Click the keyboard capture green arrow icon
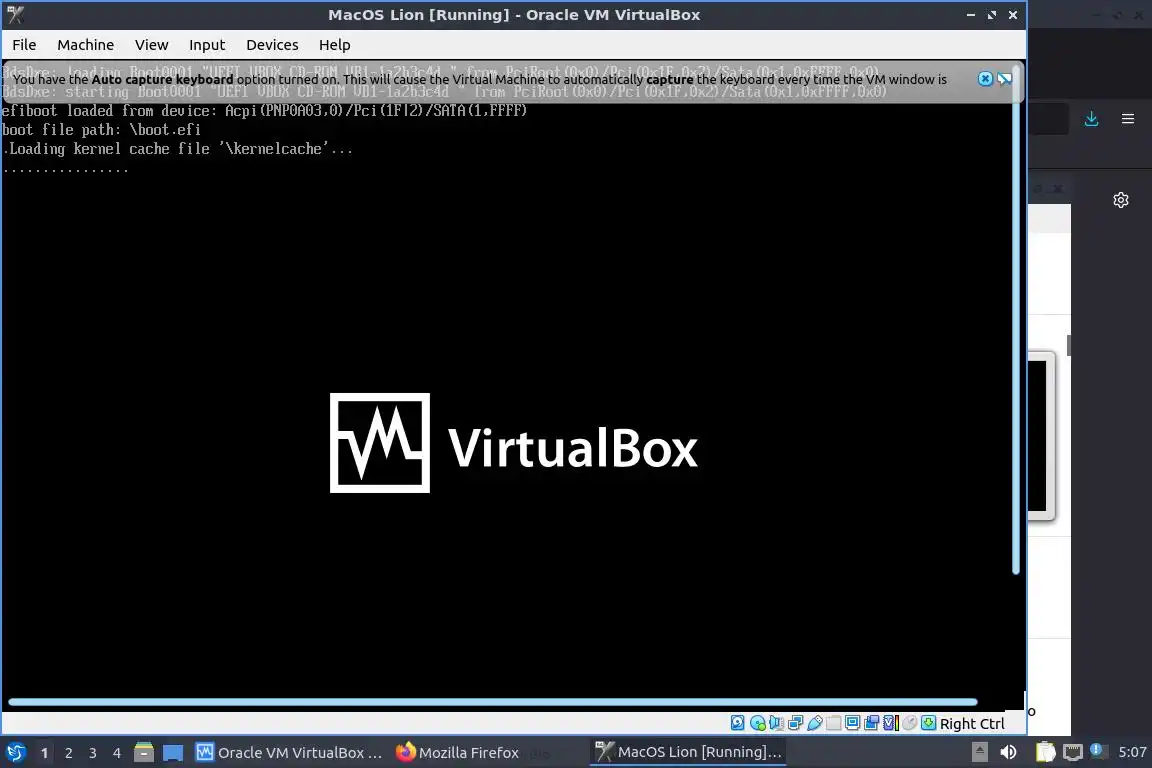The height and width of the screenshot is (768, 1152). tap(929, 723)
